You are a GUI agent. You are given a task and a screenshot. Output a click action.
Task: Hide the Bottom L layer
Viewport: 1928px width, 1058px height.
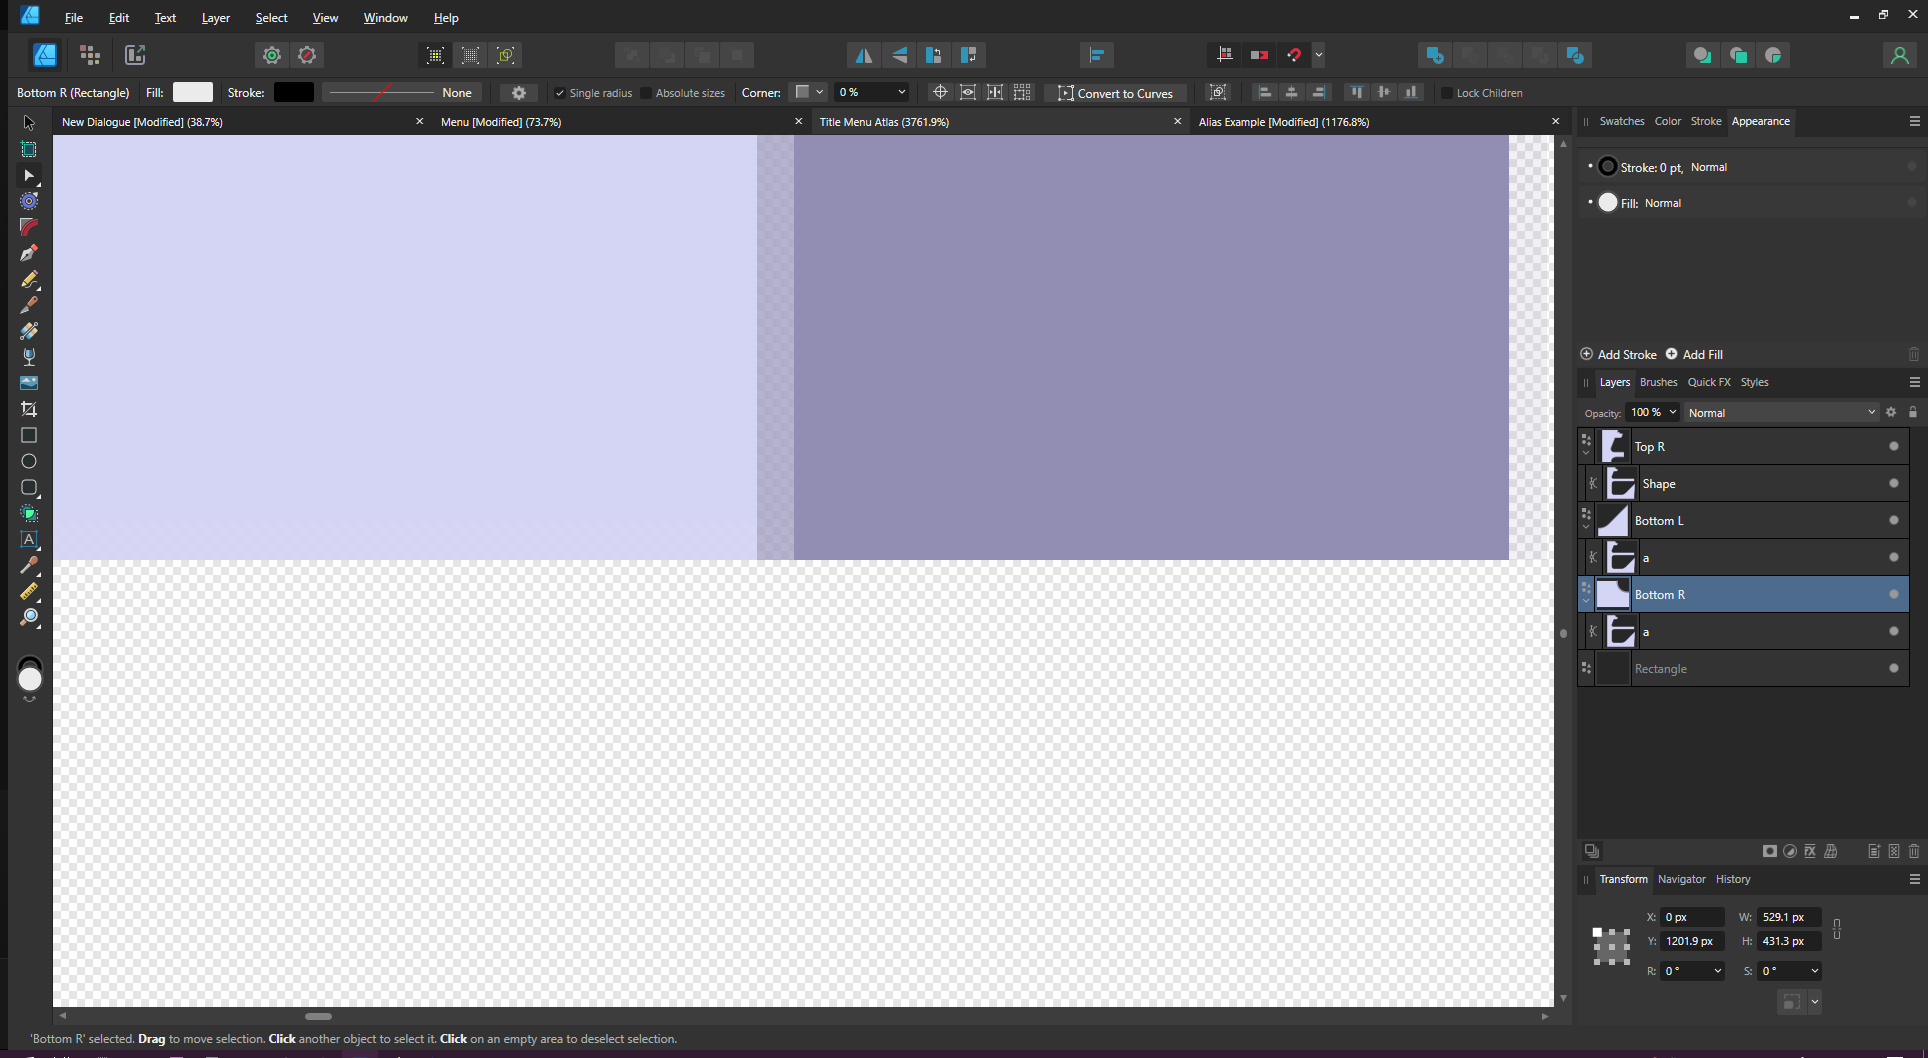pos(1893,520)
